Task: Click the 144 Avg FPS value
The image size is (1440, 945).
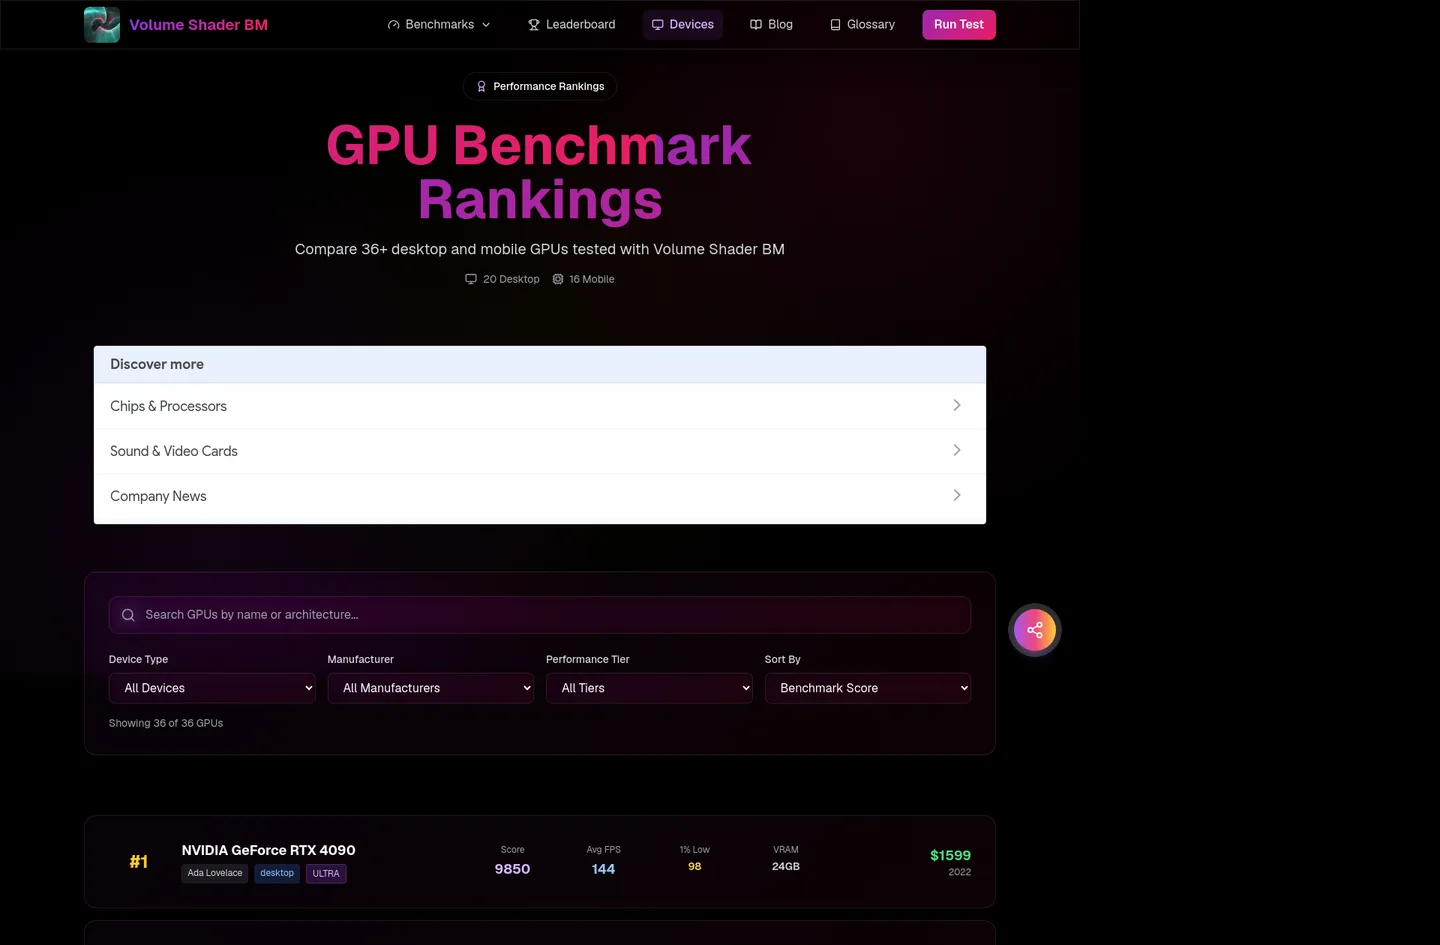Action: tap(603, 869)
